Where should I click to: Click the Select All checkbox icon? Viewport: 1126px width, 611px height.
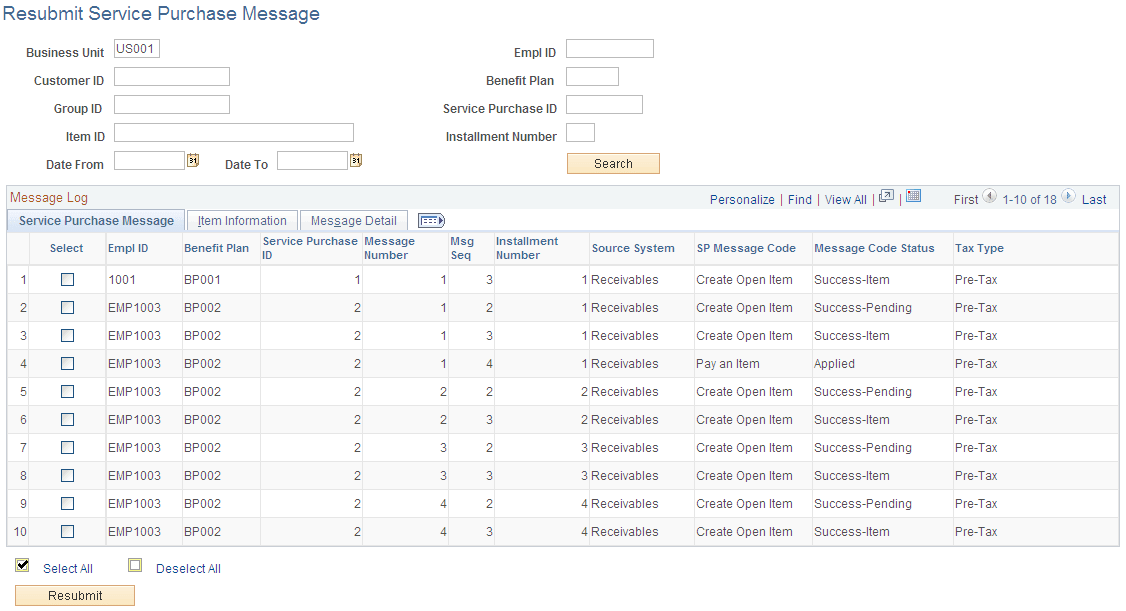coord(22,564)
